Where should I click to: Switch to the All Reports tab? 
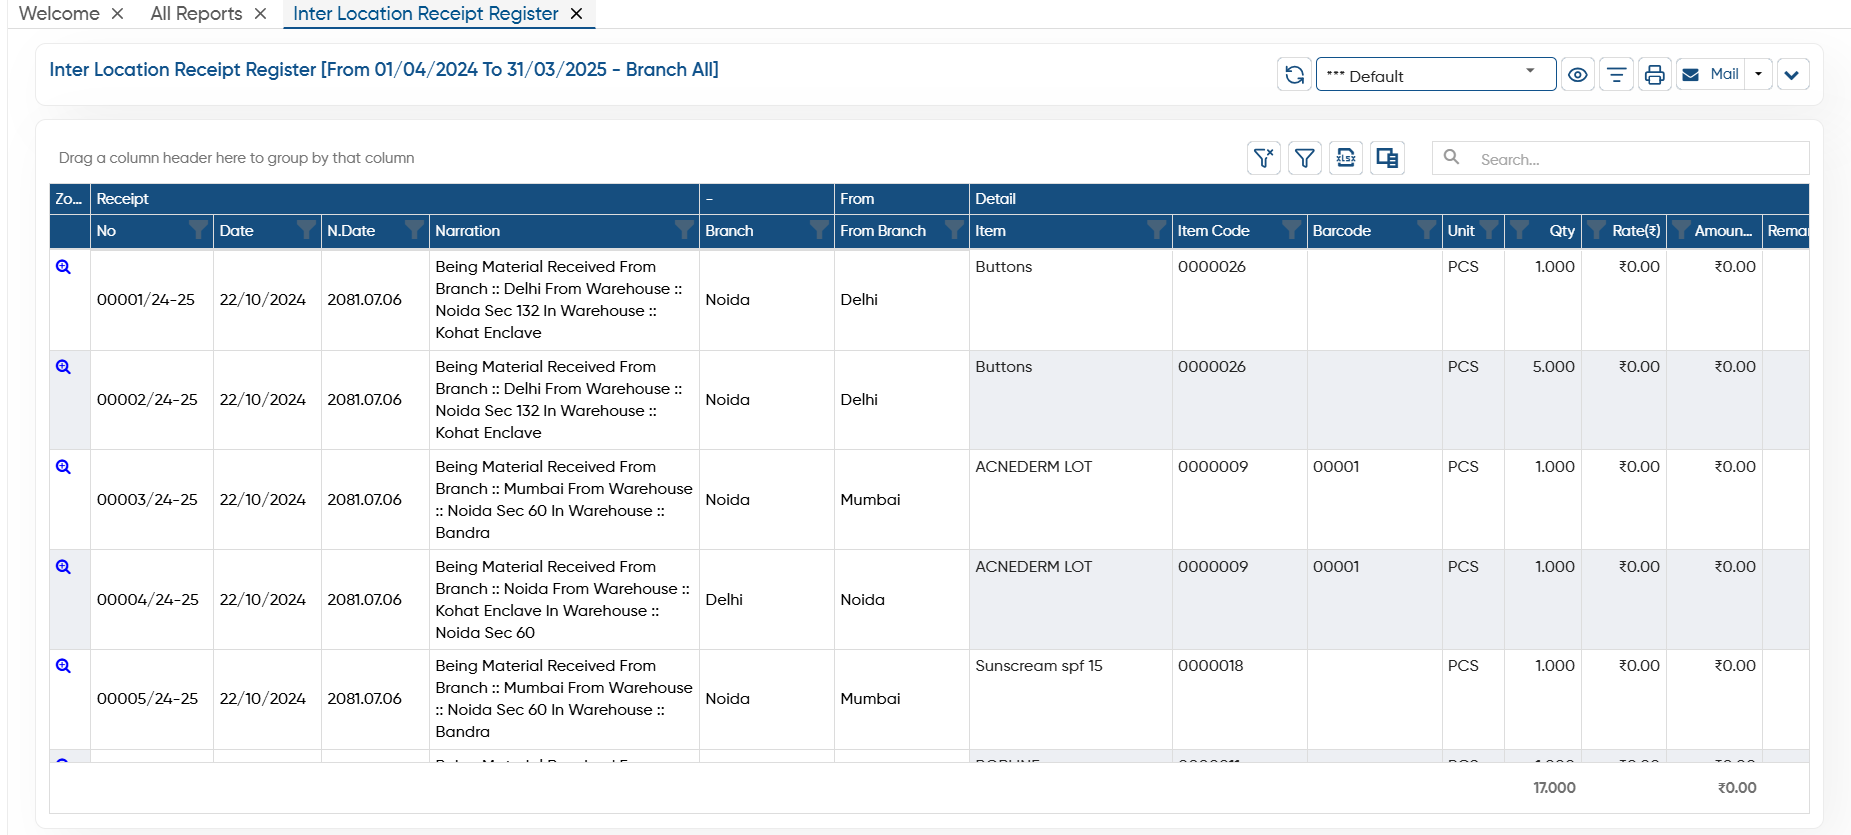coord(196,14)
